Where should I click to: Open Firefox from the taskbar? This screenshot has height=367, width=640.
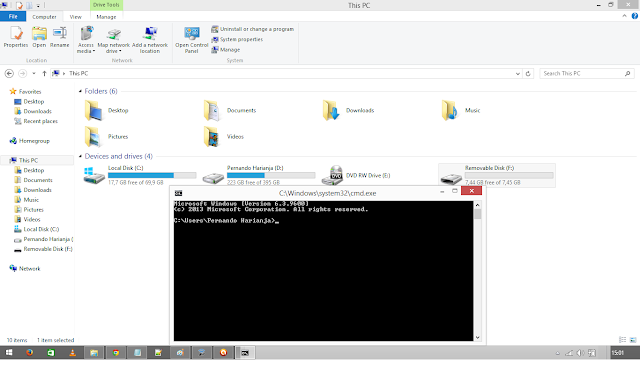coord(29,353)
